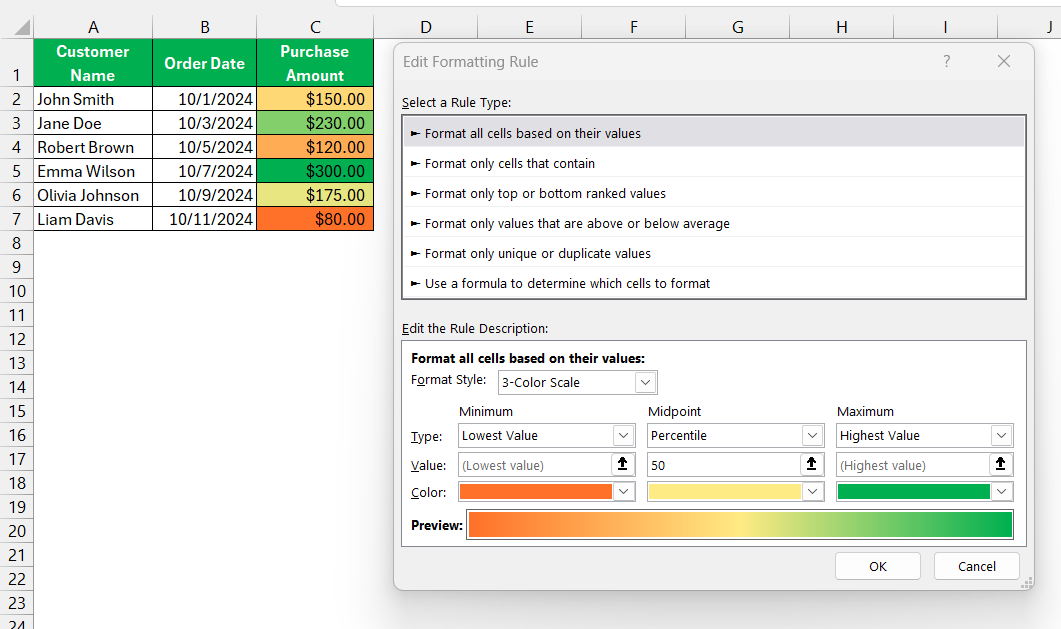Screen dimensions: 1061x629
Task: Click the $80.00 cell
Action: [x=315, y=219]
